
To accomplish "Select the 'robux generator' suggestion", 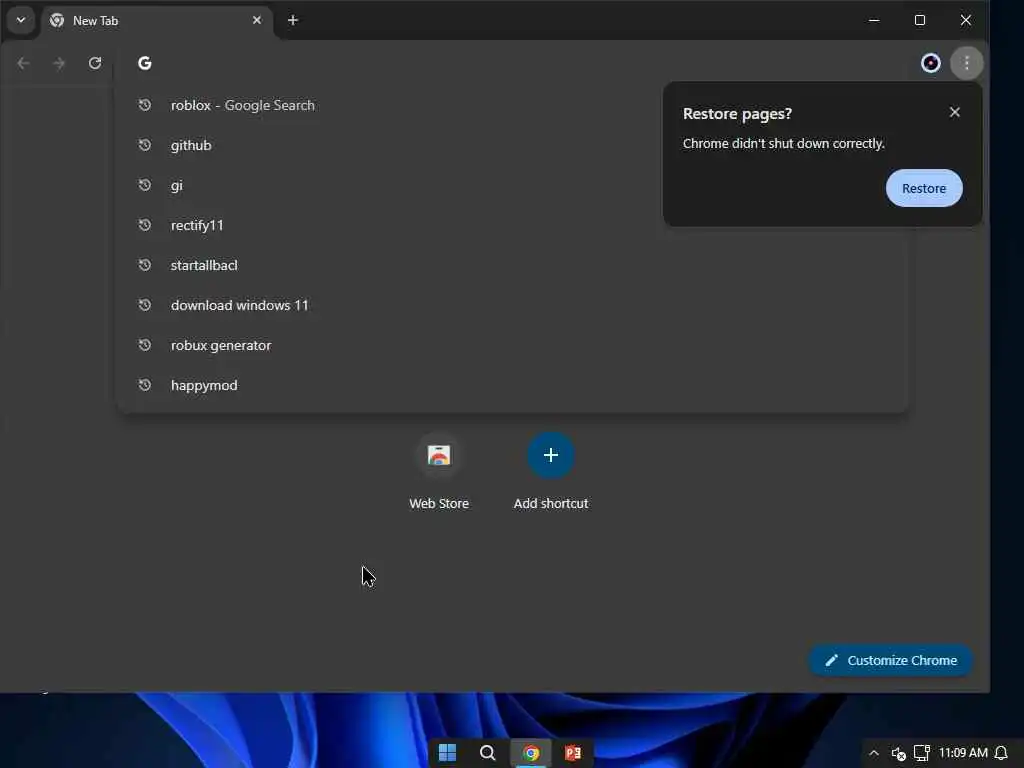I will tap(512, 345).
